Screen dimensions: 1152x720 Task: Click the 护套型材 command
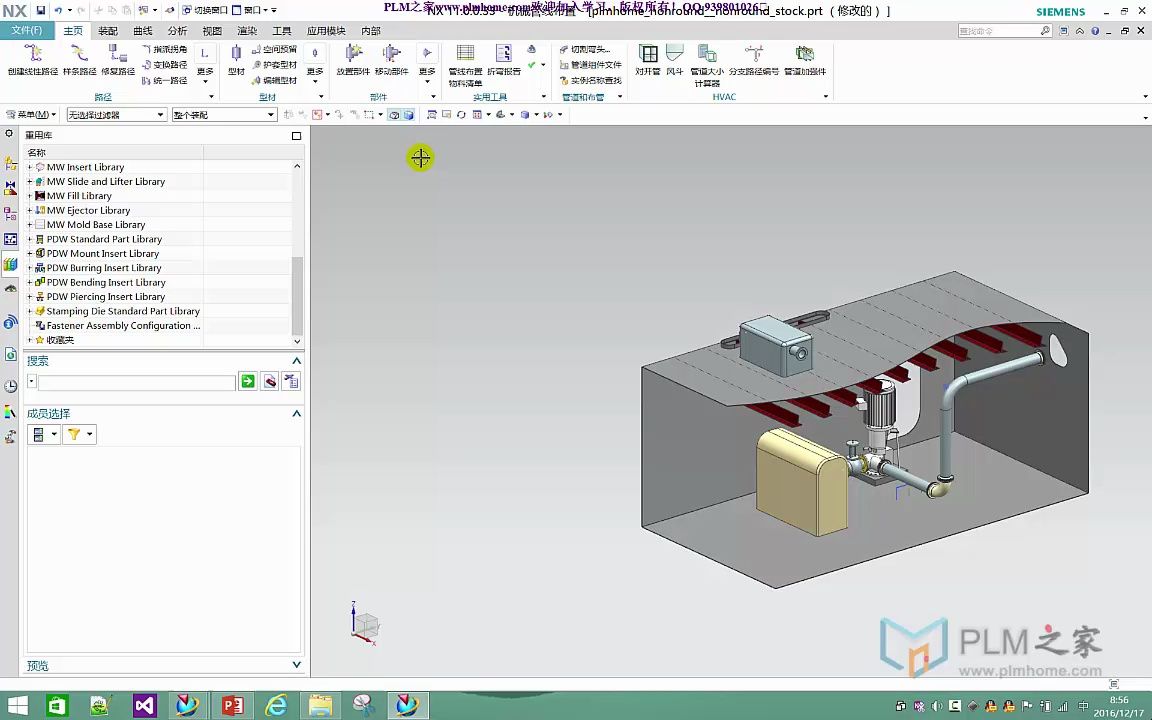click(x=274, y=65)
